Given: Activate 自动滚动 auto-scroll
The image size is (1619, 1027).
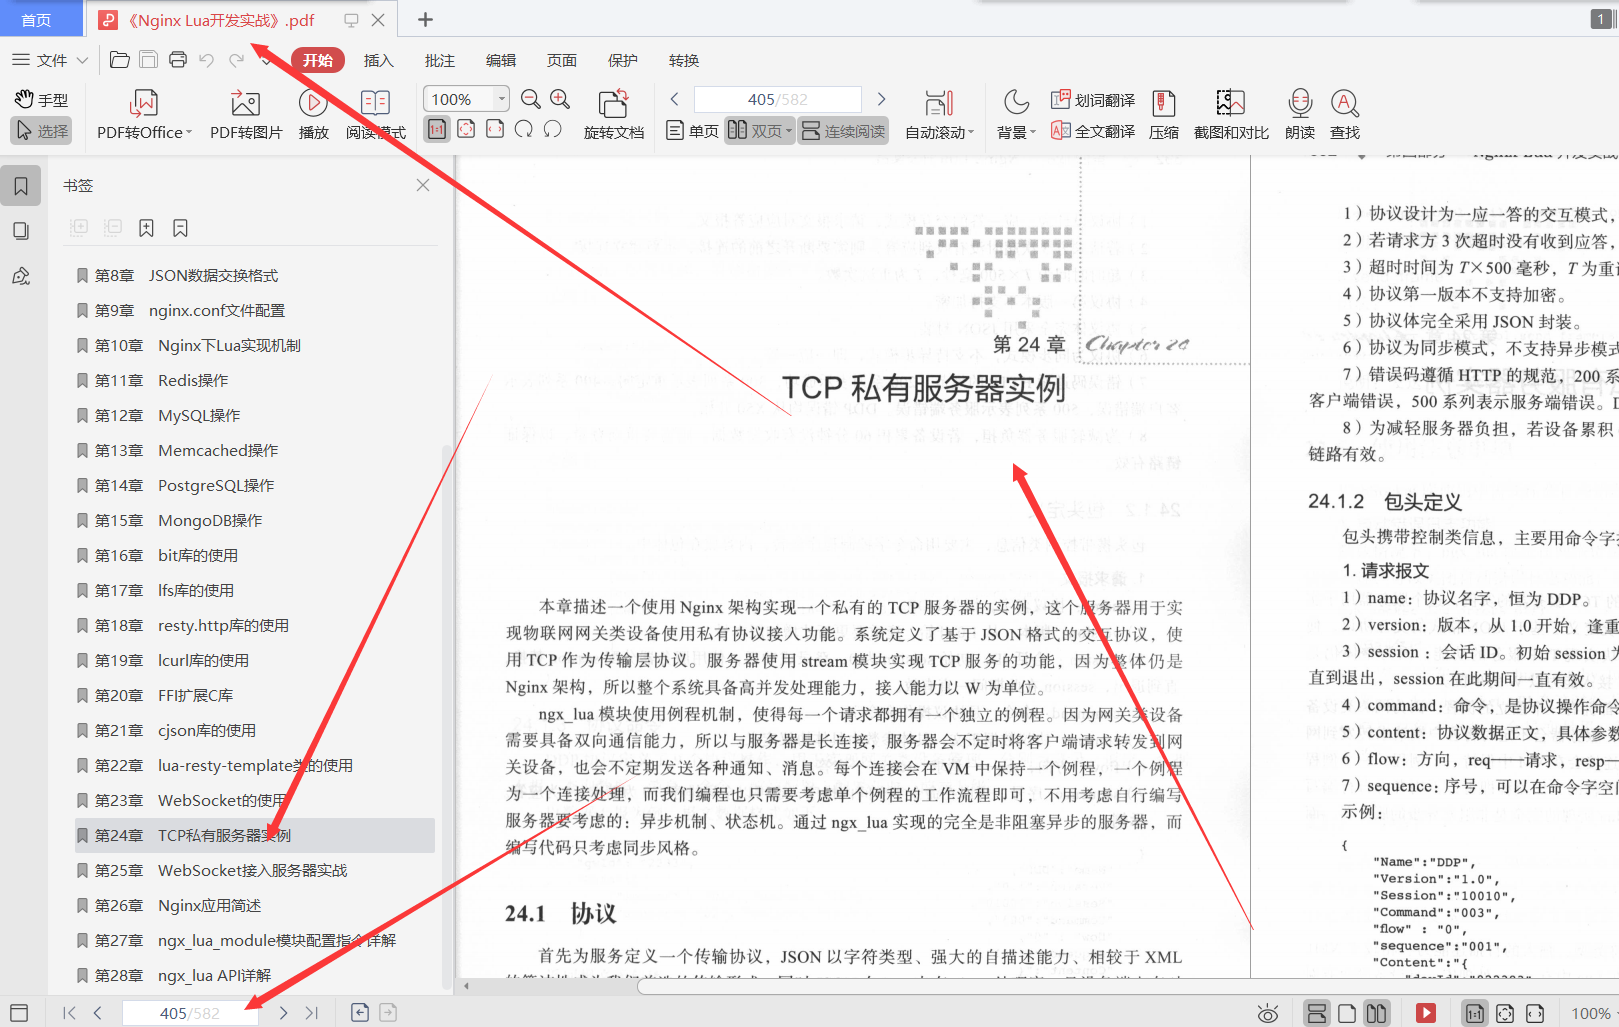Looking at the screenshot, I should pyautogui.click(x=937, y=113).
